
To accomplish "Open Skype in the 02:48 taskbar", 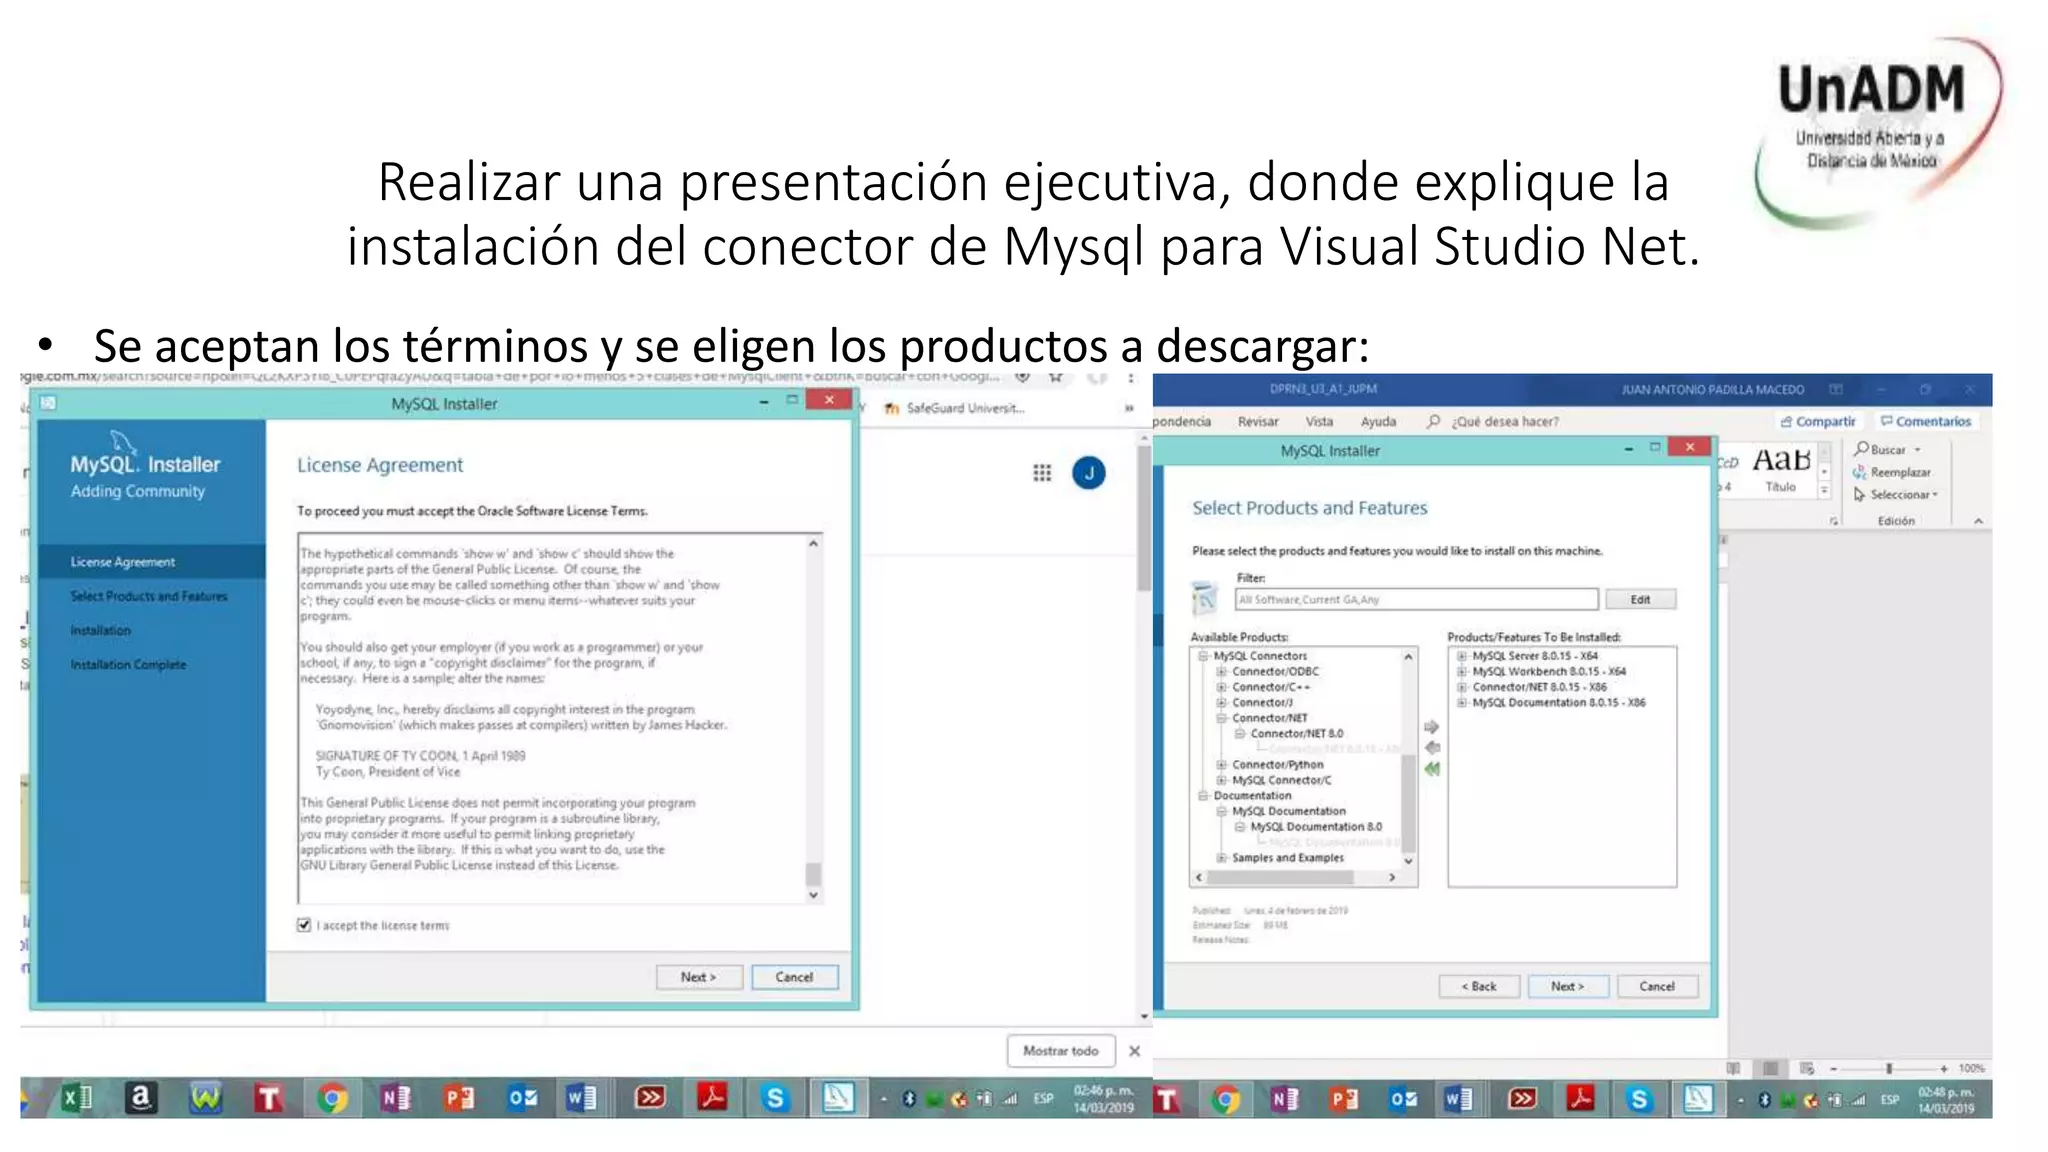I will point(1639,1100).
